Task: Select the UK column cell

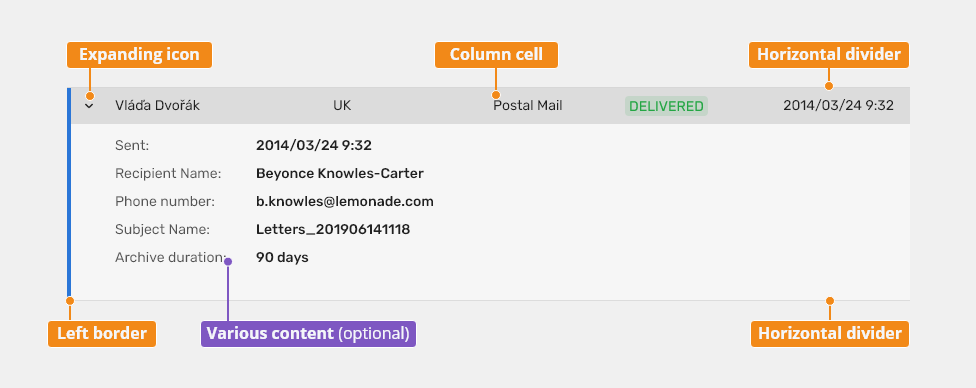Action: pyautogui.click(x=342, y=105)
